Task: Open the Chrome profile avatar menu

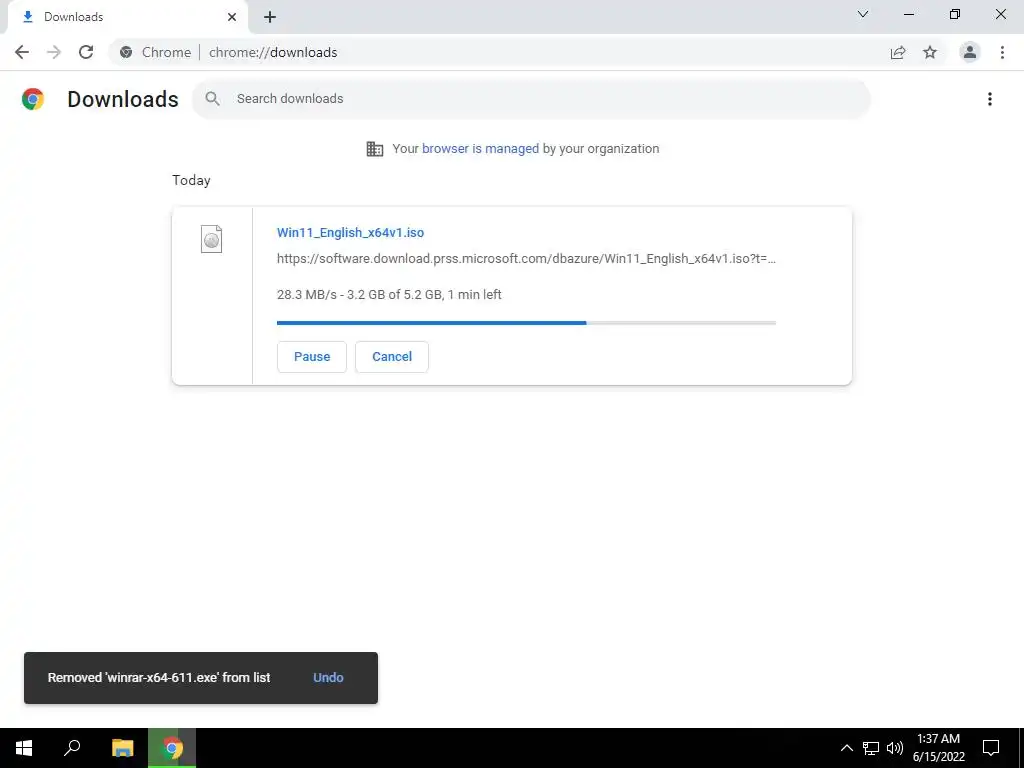Action: click(x=970, y=52)
